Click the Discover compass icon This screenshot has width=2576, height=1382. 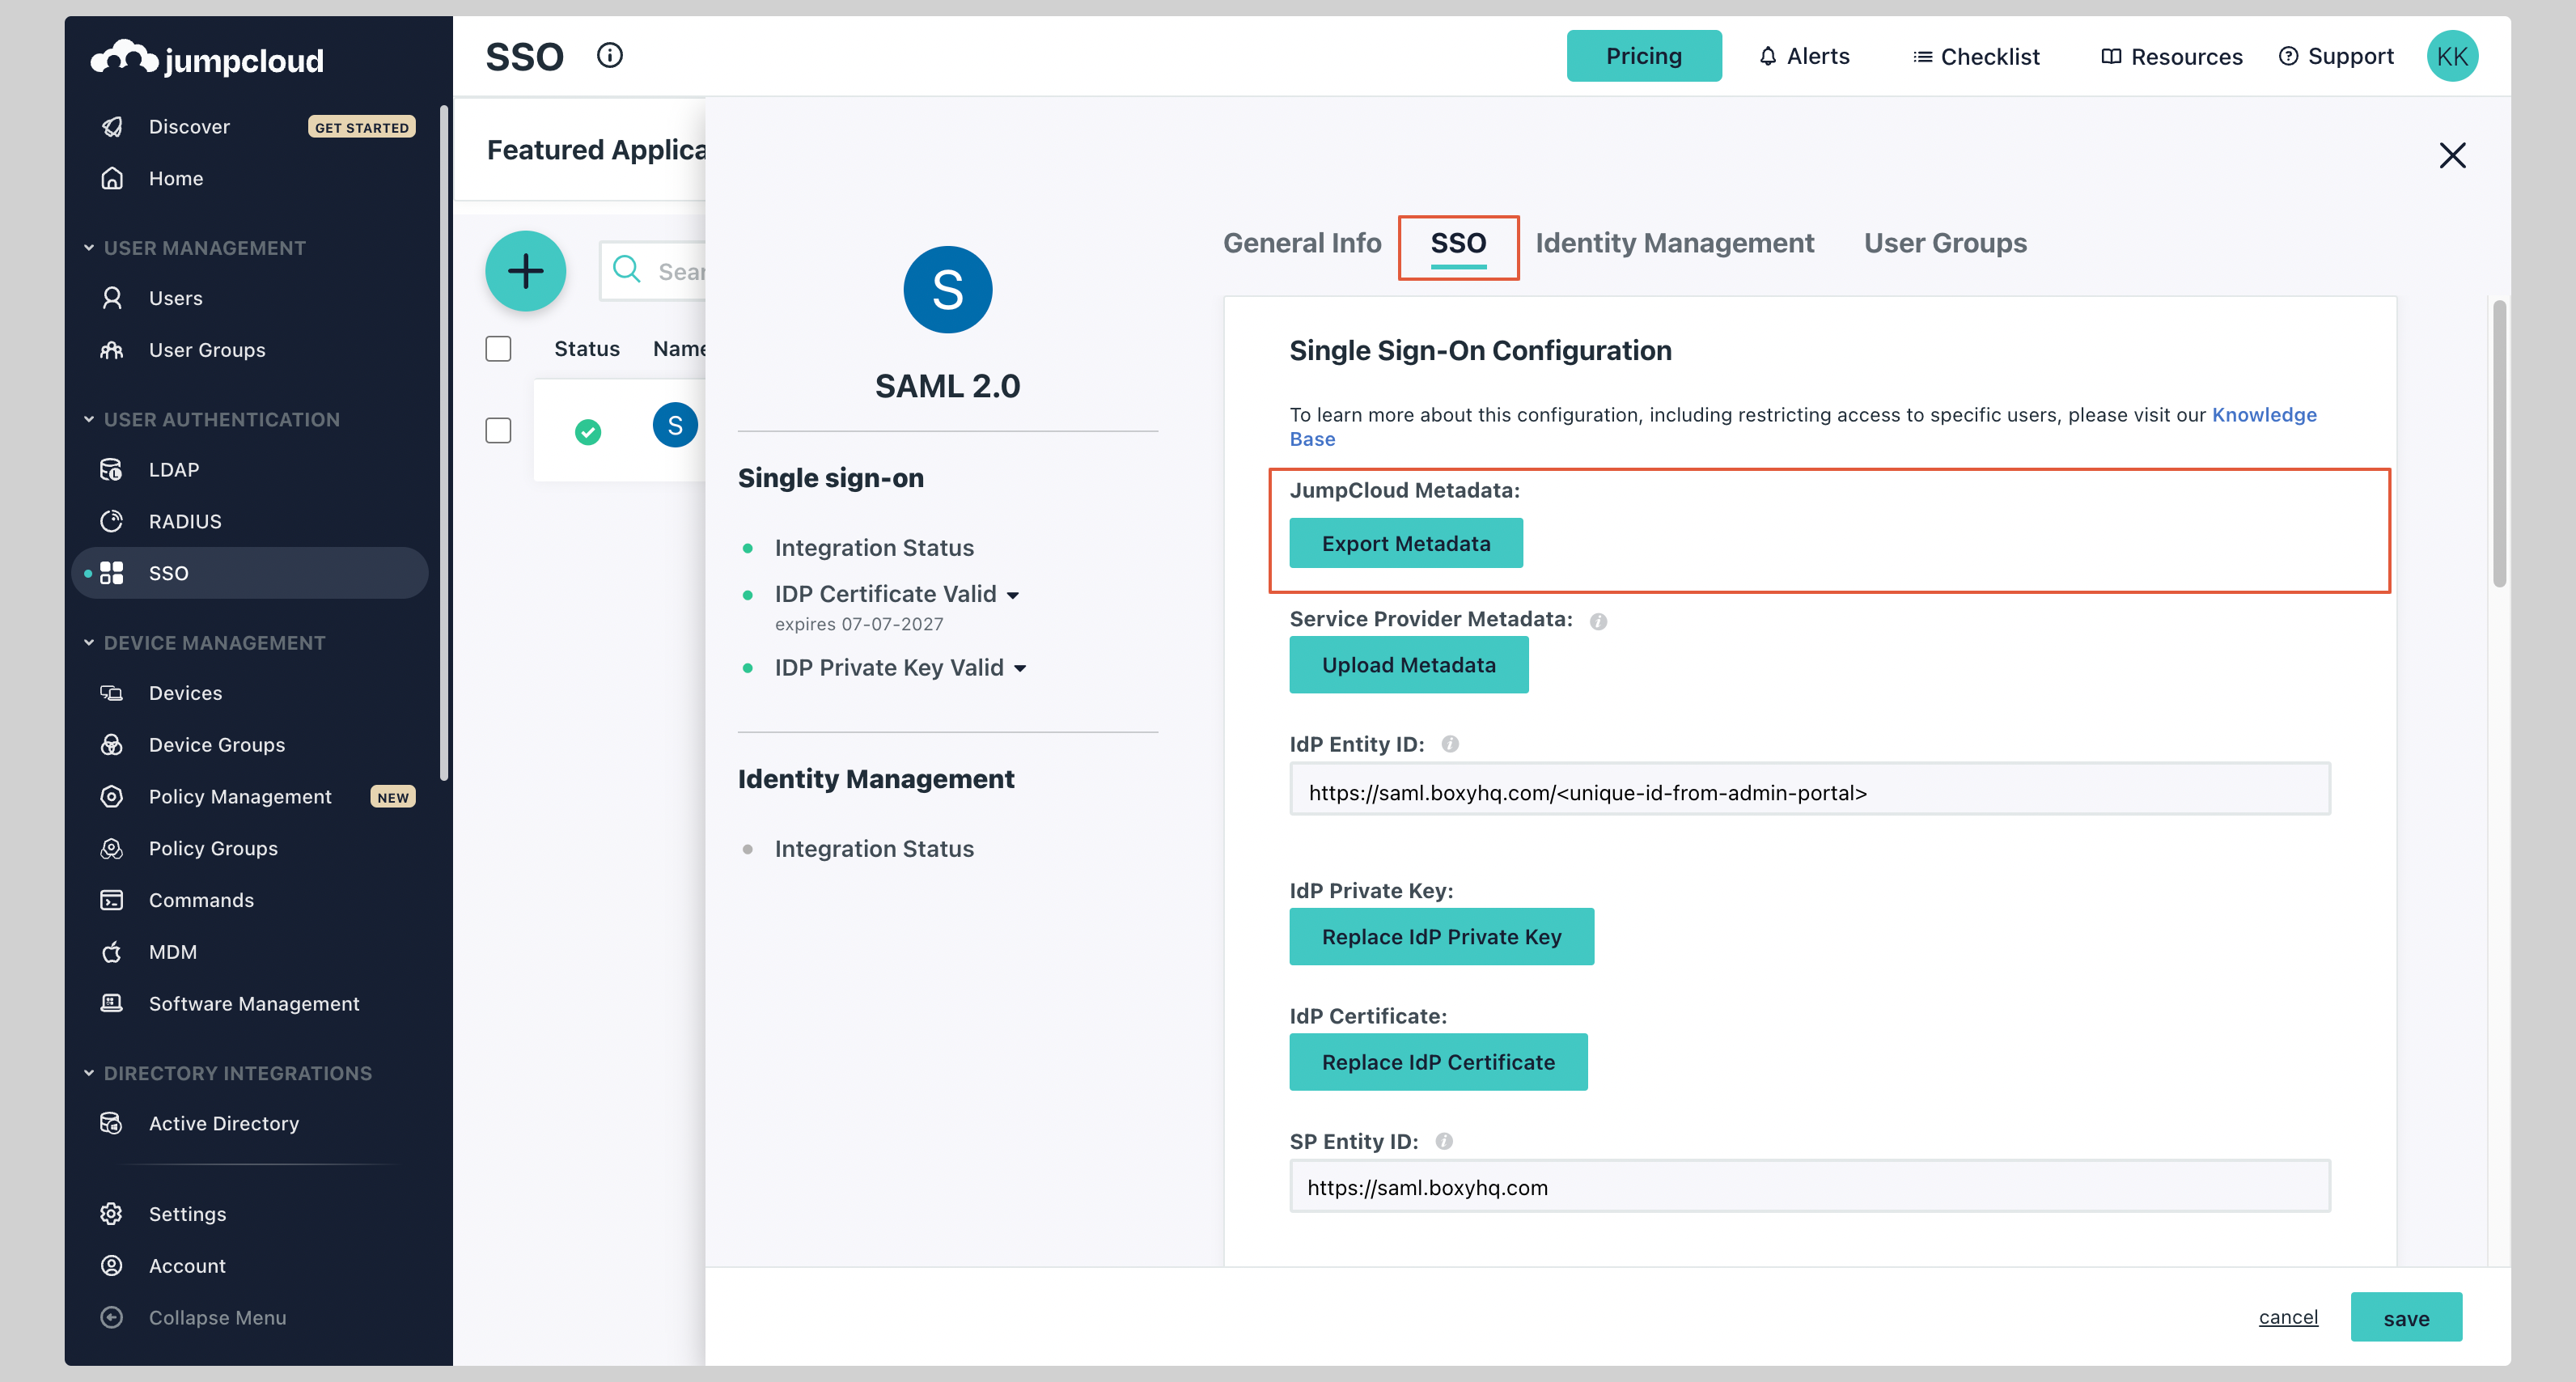click(x=112, y=126)
